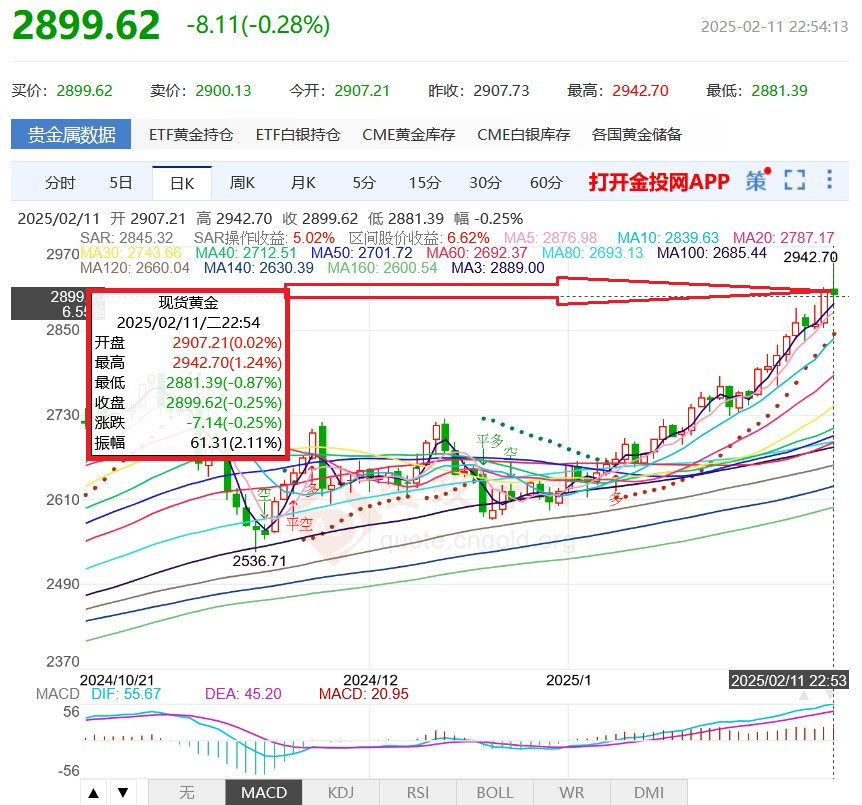Click the down triangle arrow beside indicator bar
862x805 pixels.
pos(122,791)
